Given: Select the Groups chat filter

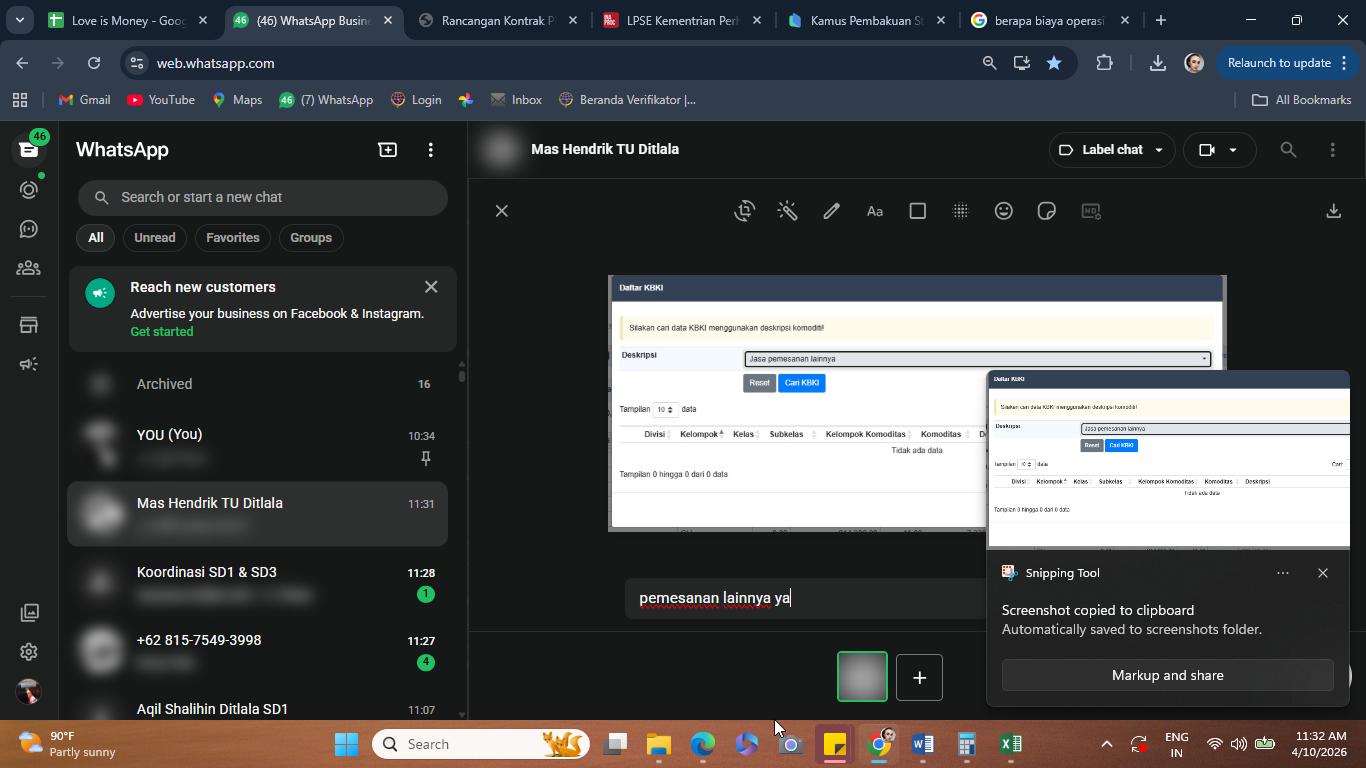Looking at the screenshot, I should click(311, 237).
